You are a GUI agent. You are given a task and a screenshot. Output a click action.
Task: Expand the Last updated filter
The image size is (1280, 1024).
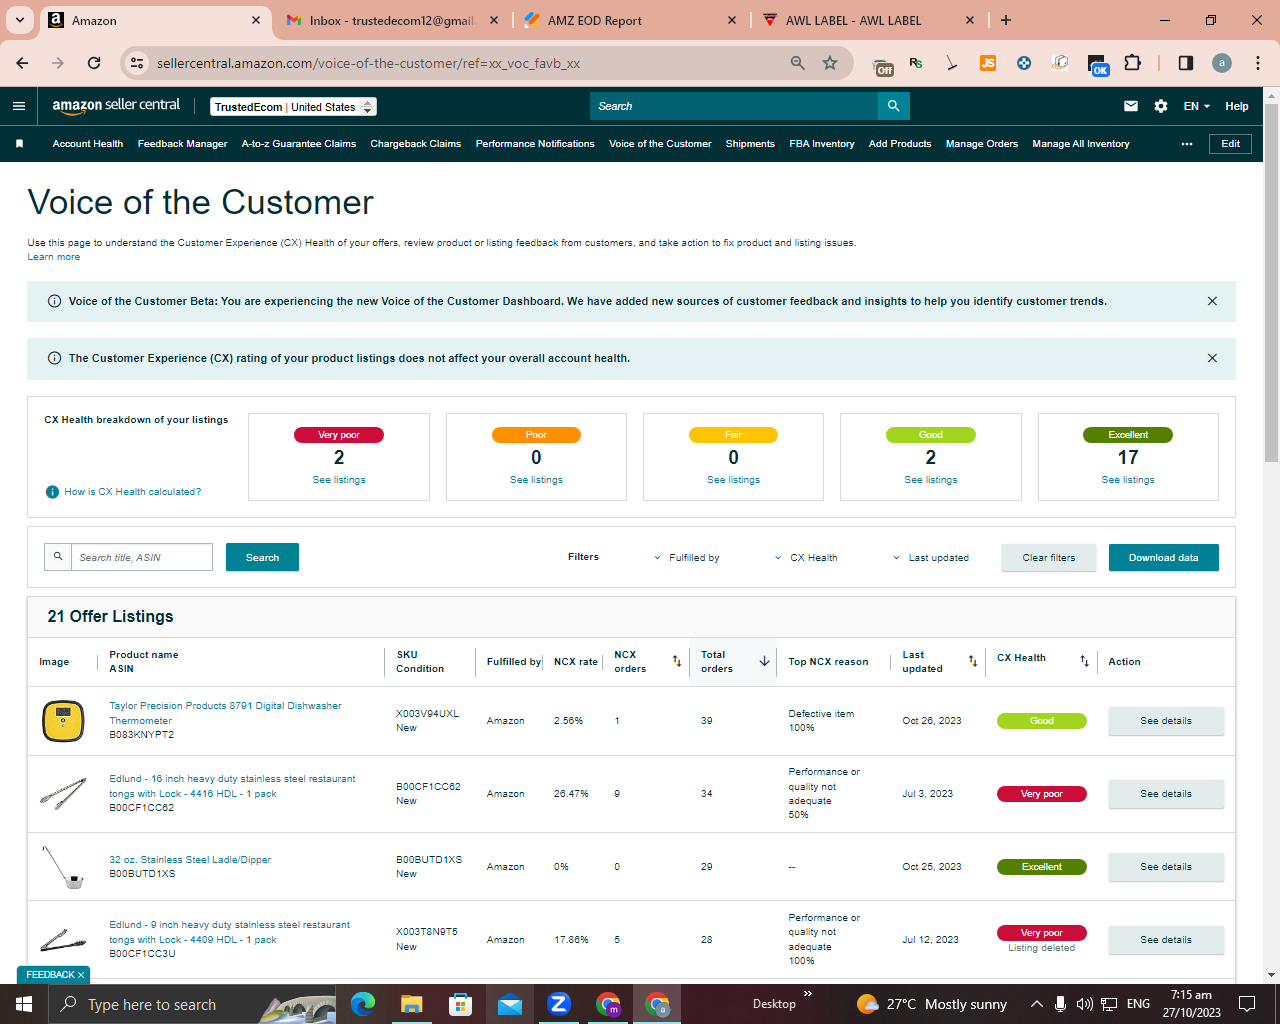point(931,558)
